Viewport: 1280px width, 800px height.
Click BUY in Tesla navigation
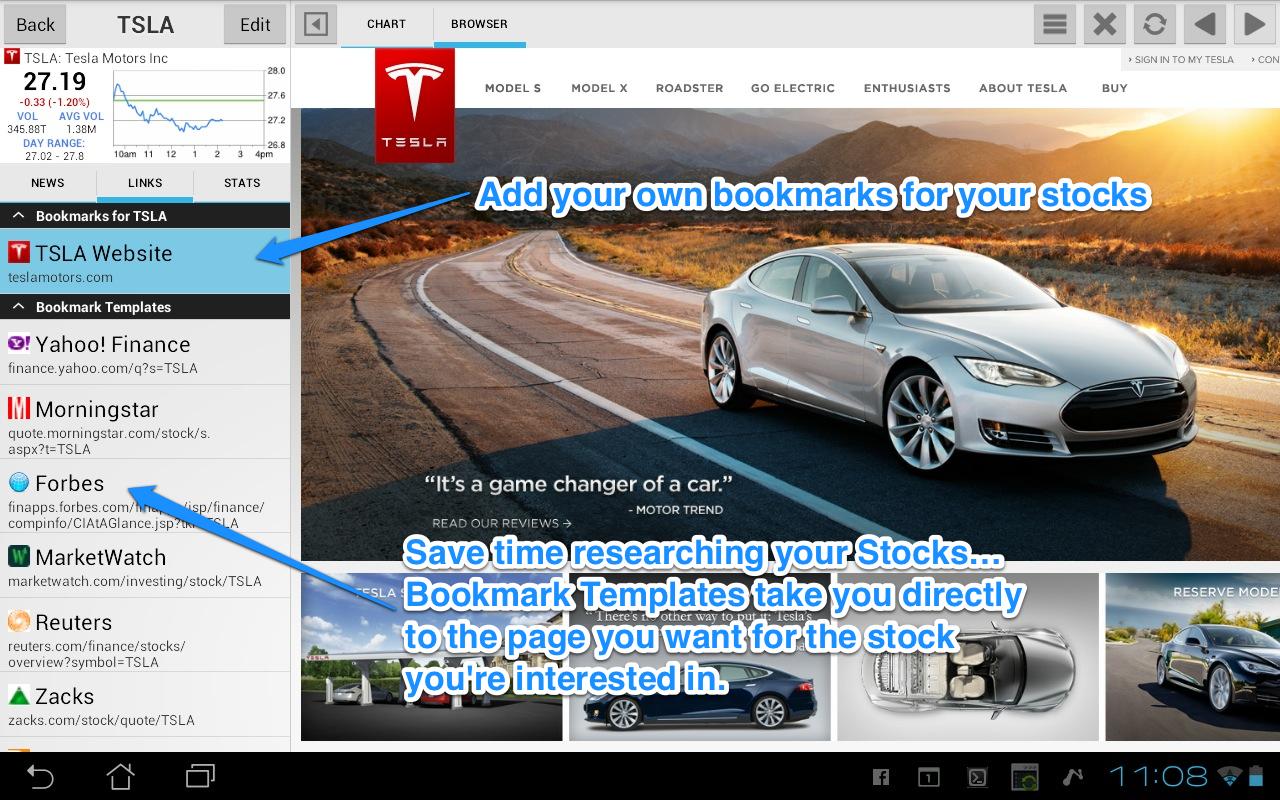click(x=1115, y=88)
